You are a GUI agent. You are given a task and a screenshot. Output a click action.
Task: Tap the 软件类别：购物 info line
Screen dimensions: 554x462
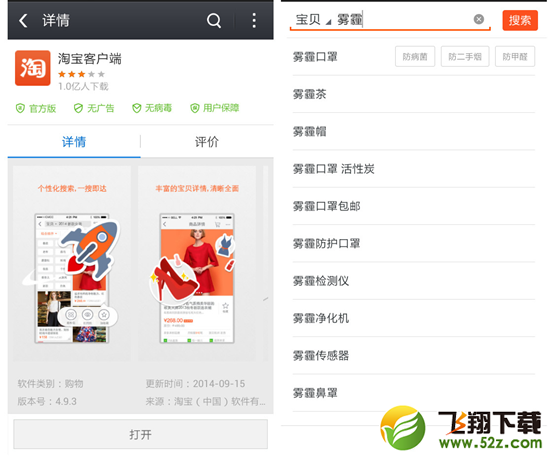[51, 384]
